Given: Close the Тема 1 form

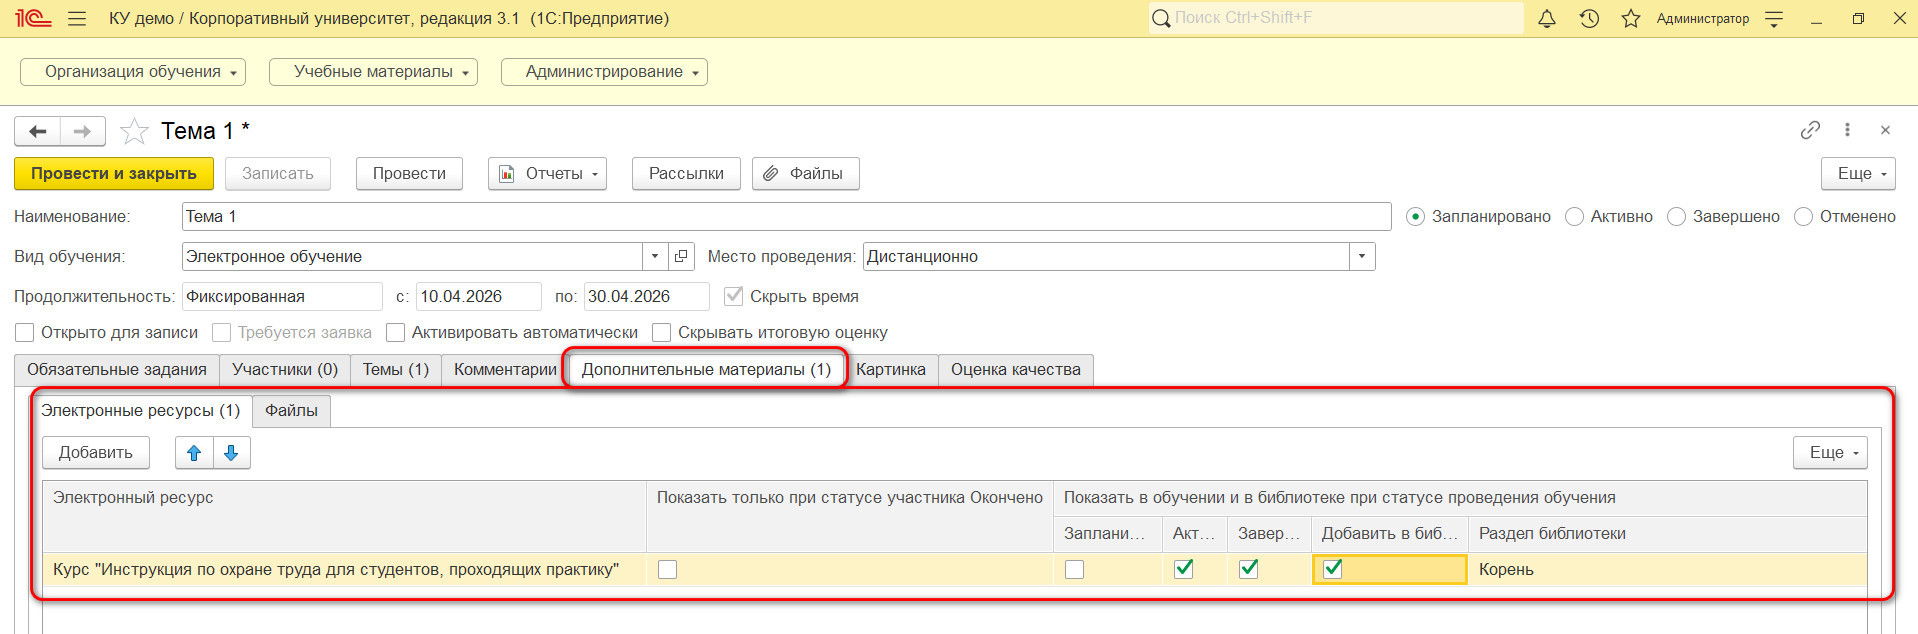Looking at the screenshot, I should pyautogui.click(x=1885, y=130).
